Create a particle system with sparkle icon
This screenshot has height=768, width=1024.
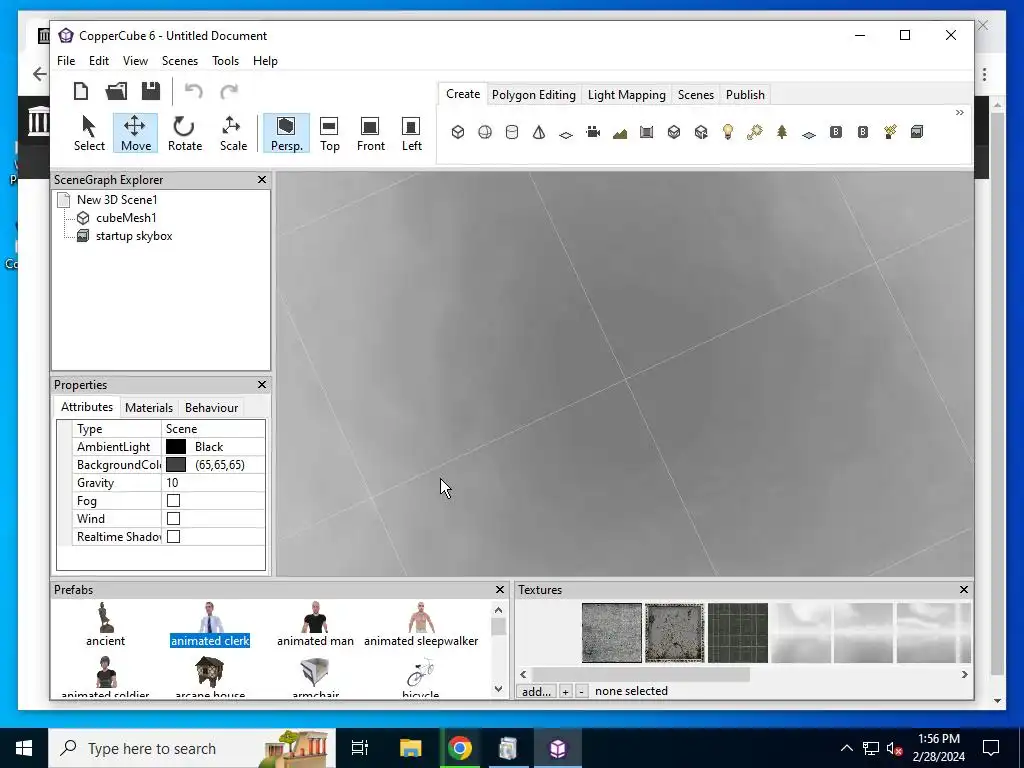click(x=889, y=132)
